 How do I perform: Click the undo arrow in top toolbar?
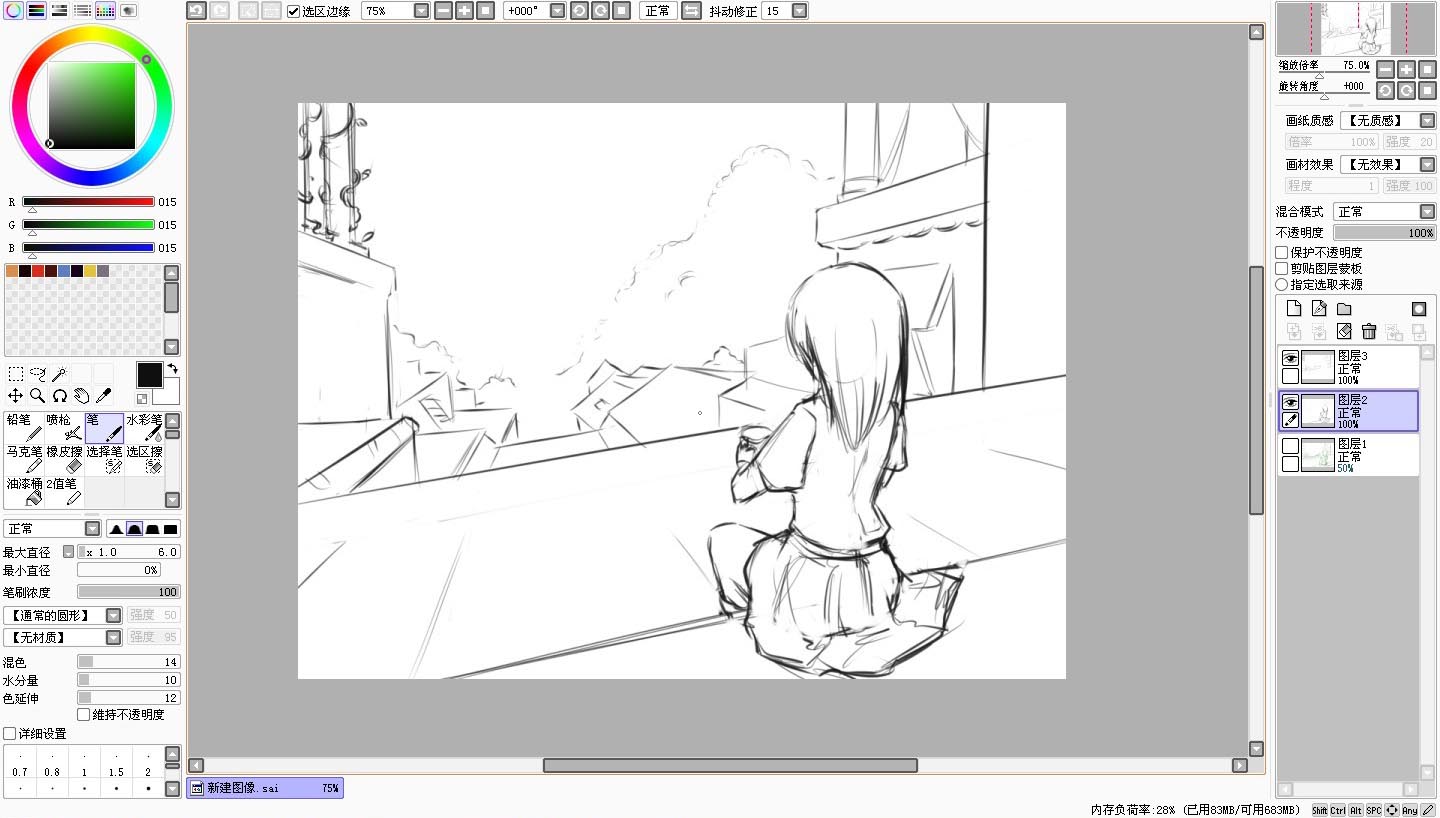(x=196, y=11)
